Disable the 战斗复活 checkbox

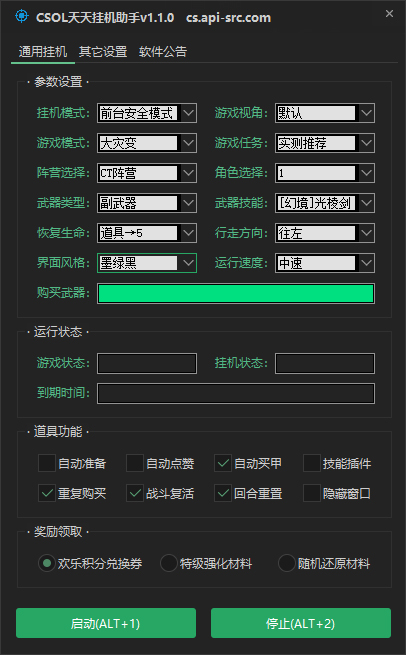coord(135,493)
